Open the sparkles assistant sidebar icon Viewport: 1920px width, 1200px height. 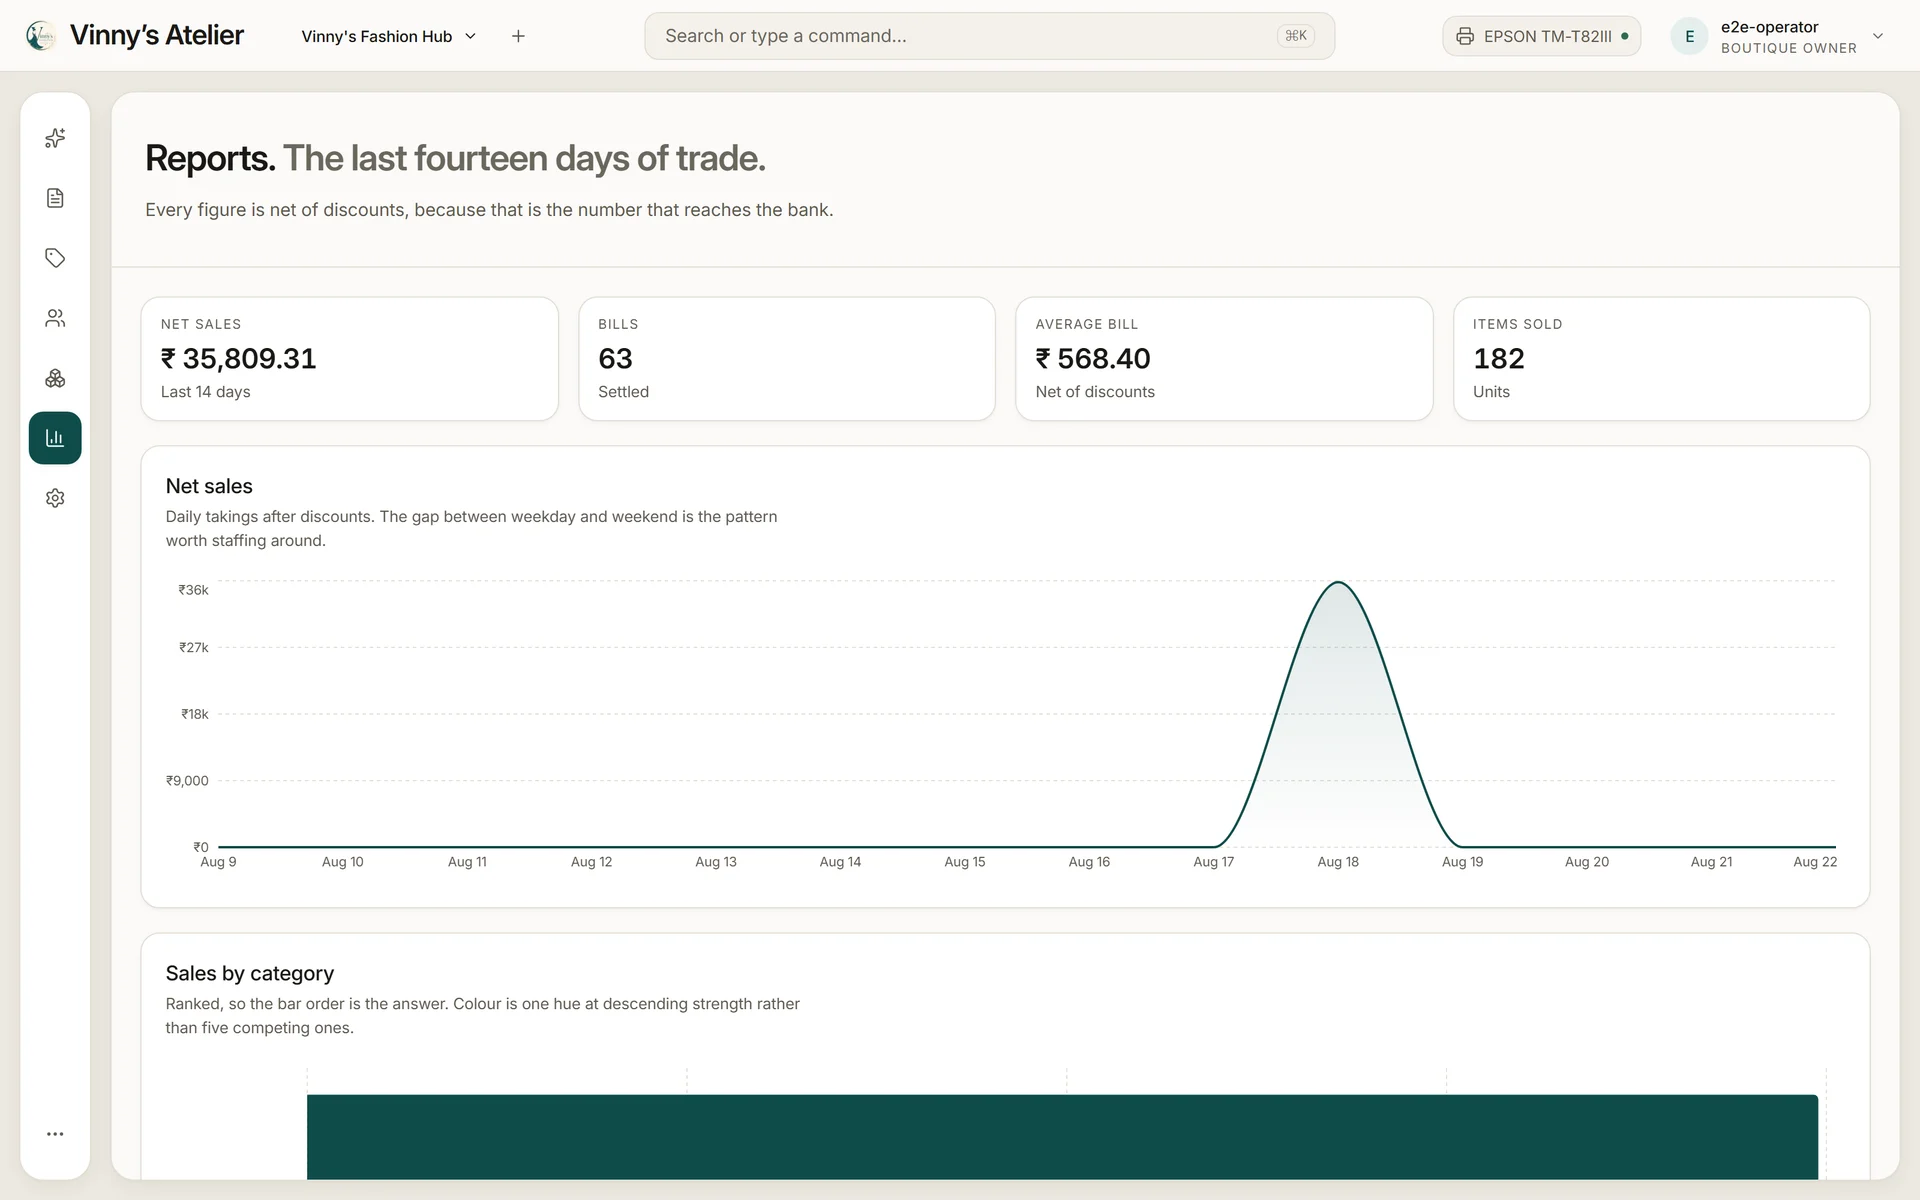coord(55,138)
